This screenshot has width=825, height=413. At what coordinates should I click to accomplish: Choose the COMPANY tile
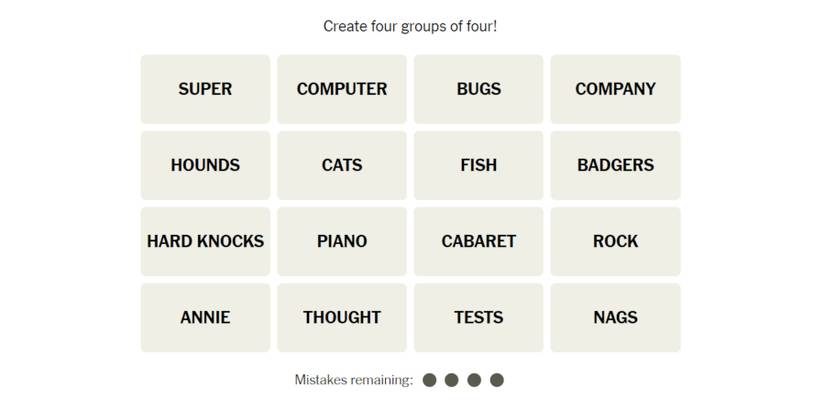[615, 89]
